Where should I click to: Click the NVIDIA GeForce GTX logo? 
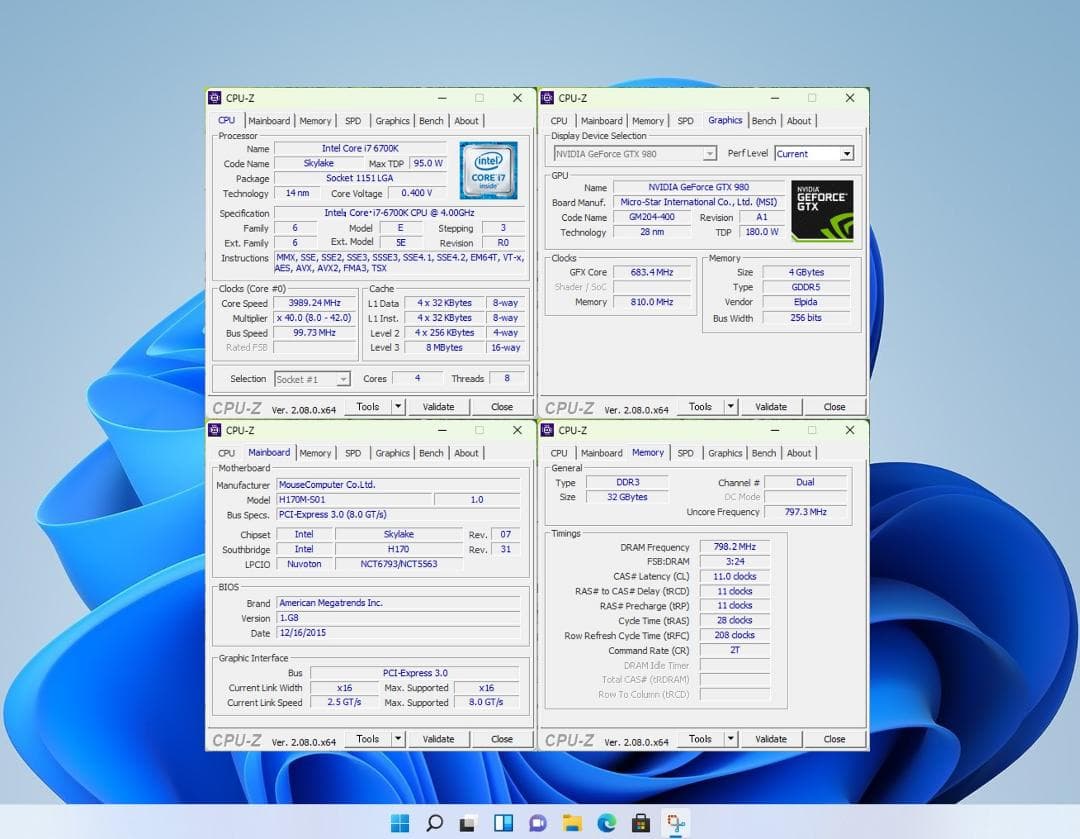[821, 210]
